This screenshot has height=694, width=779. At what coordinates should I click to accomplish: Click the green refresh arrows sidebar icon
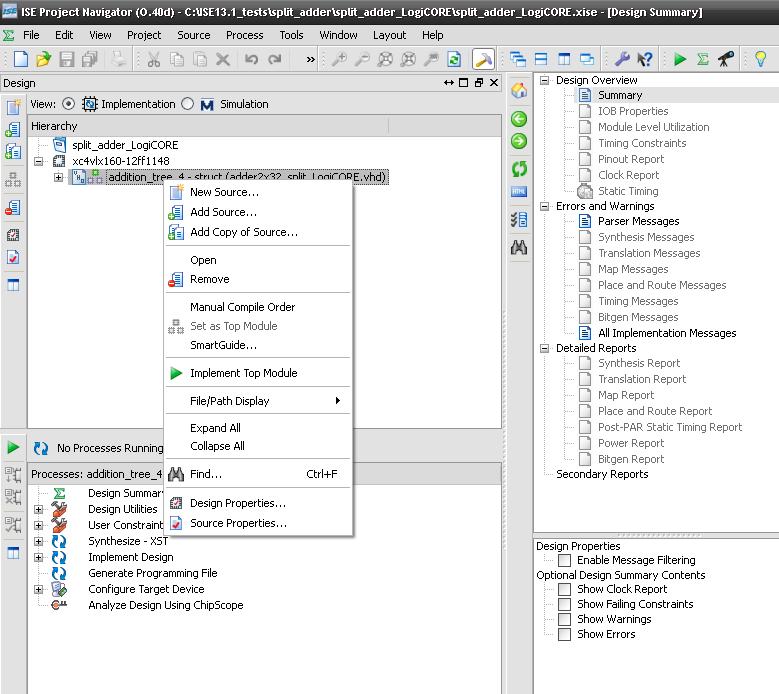[519, 169]
